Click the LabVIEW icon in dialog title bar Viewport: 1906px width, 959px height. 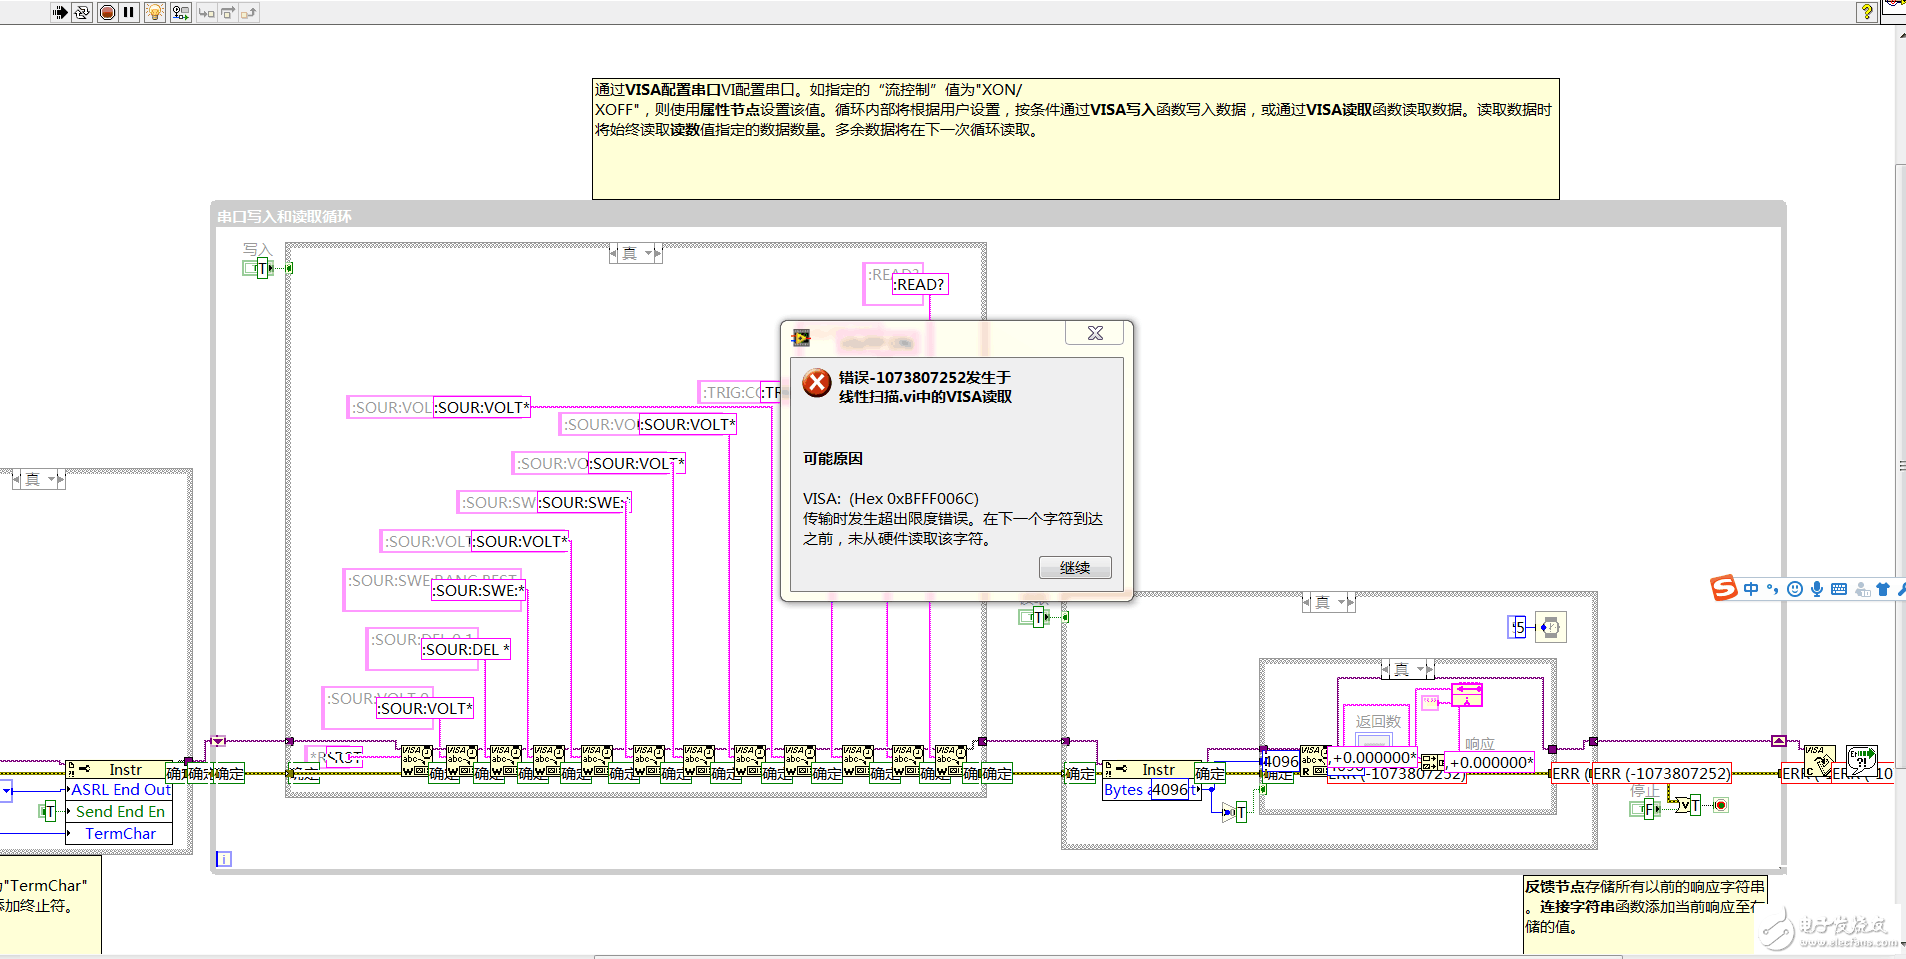pyautogui.click(x=801, y=337)
